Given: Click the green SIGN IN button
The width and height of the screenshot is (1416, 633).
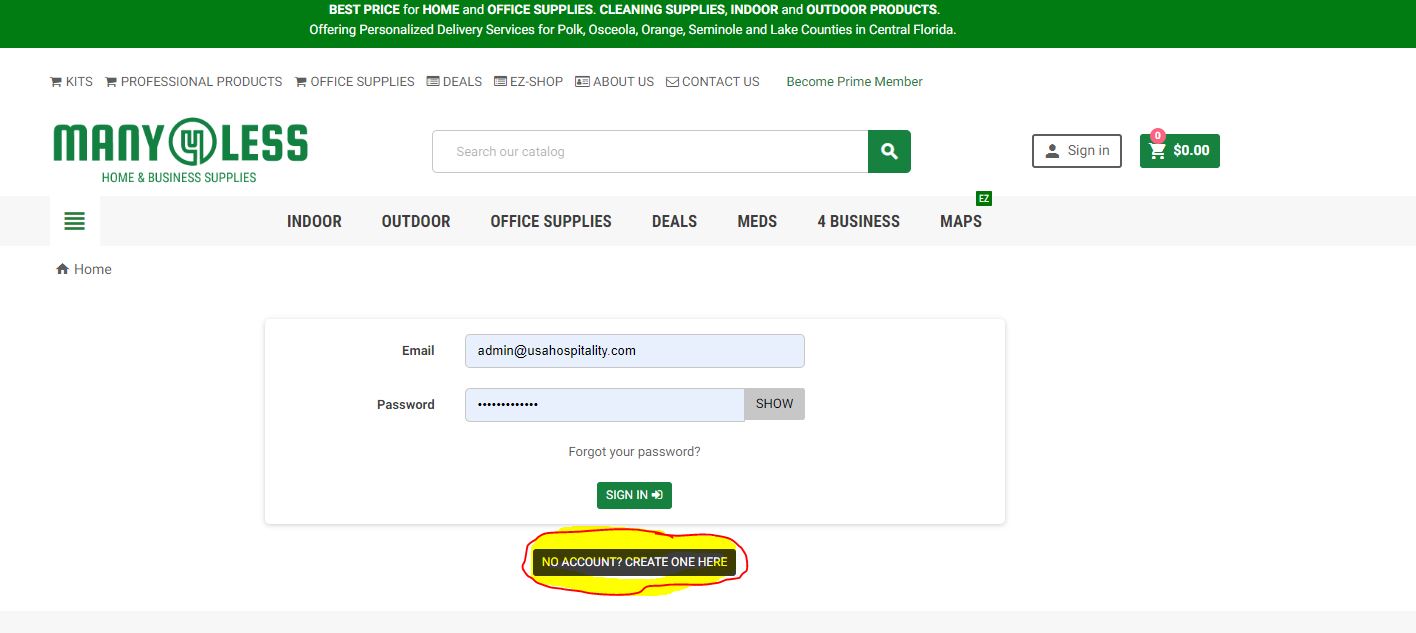Looking at the screenshot, I should (634, 495).
